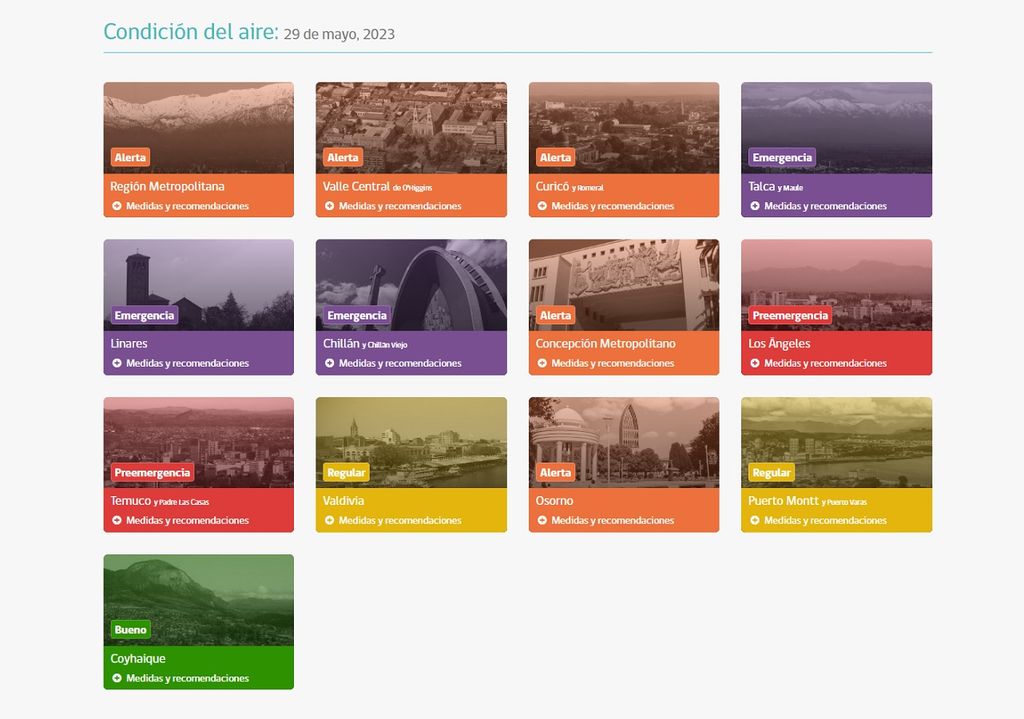
Task: Click plus icon under Región Metropolitana
Action: click(117, 206)
